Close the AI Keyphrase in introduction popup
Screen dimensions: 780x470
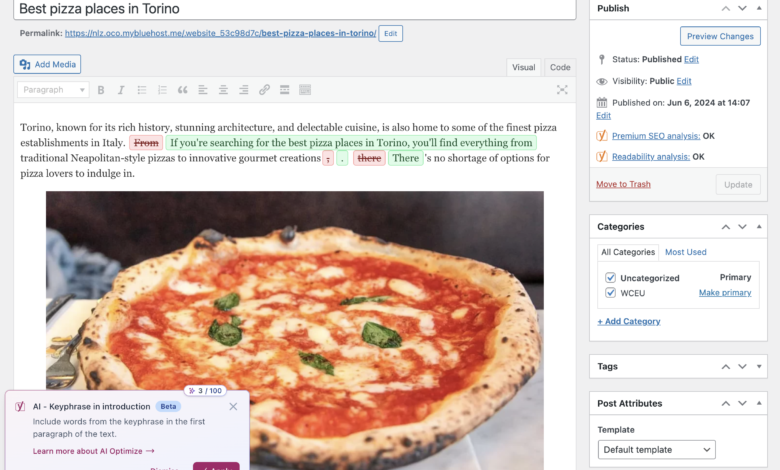(233, 407)
